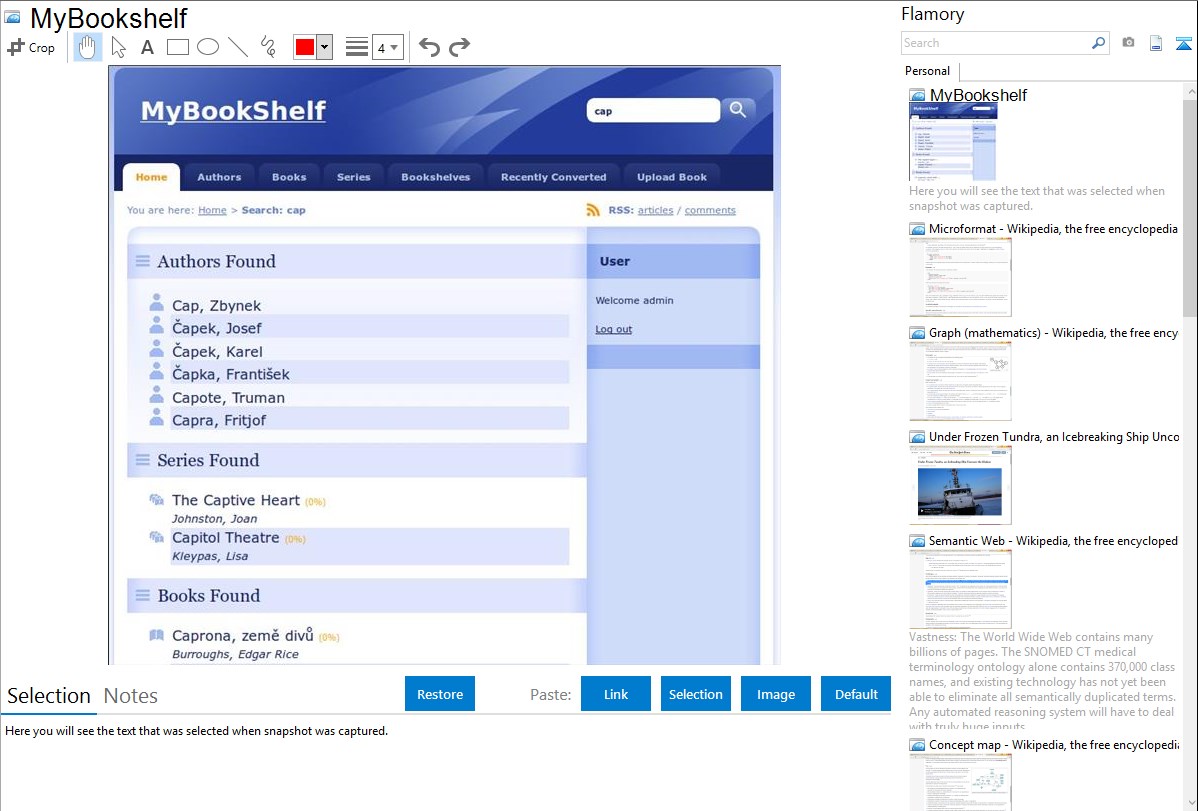Redo the last annotation
The height and width of the screenshot is (811, 1198).
pos(459,47)
